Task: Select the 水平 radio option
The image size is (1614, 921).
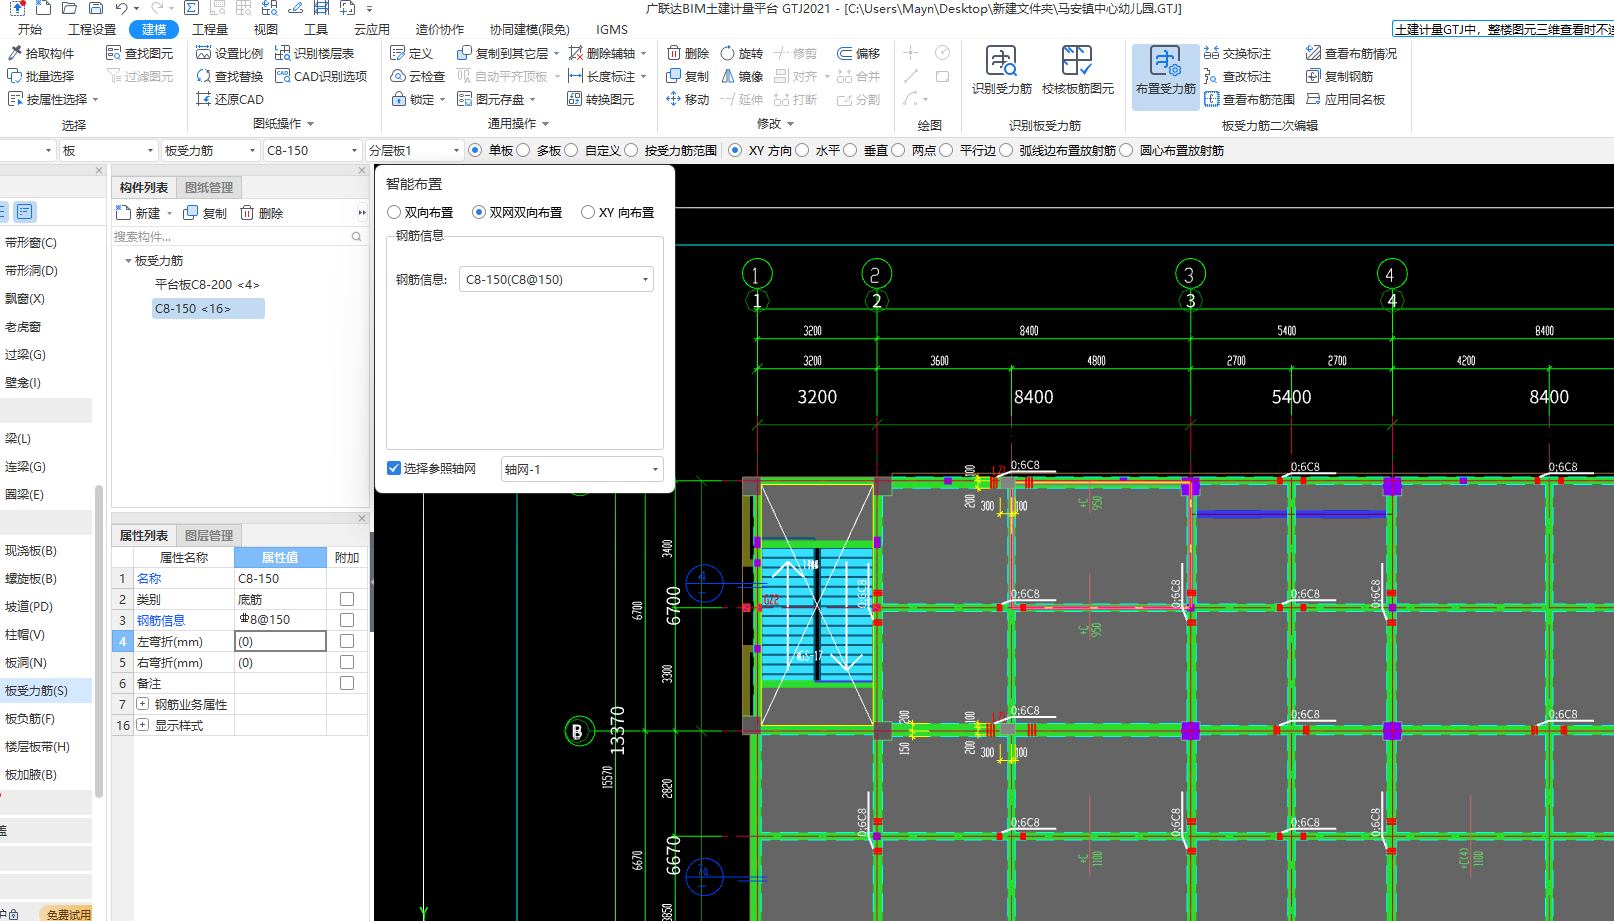Action: 818,150
